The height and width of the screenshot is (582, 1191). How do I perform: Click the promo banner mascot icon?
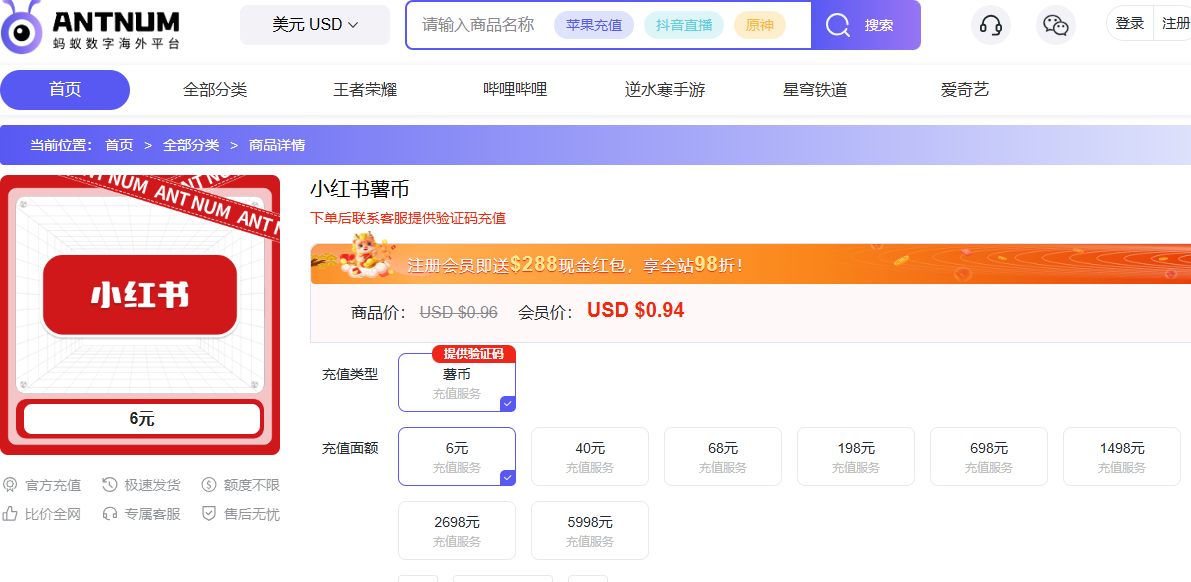(366, 255)
